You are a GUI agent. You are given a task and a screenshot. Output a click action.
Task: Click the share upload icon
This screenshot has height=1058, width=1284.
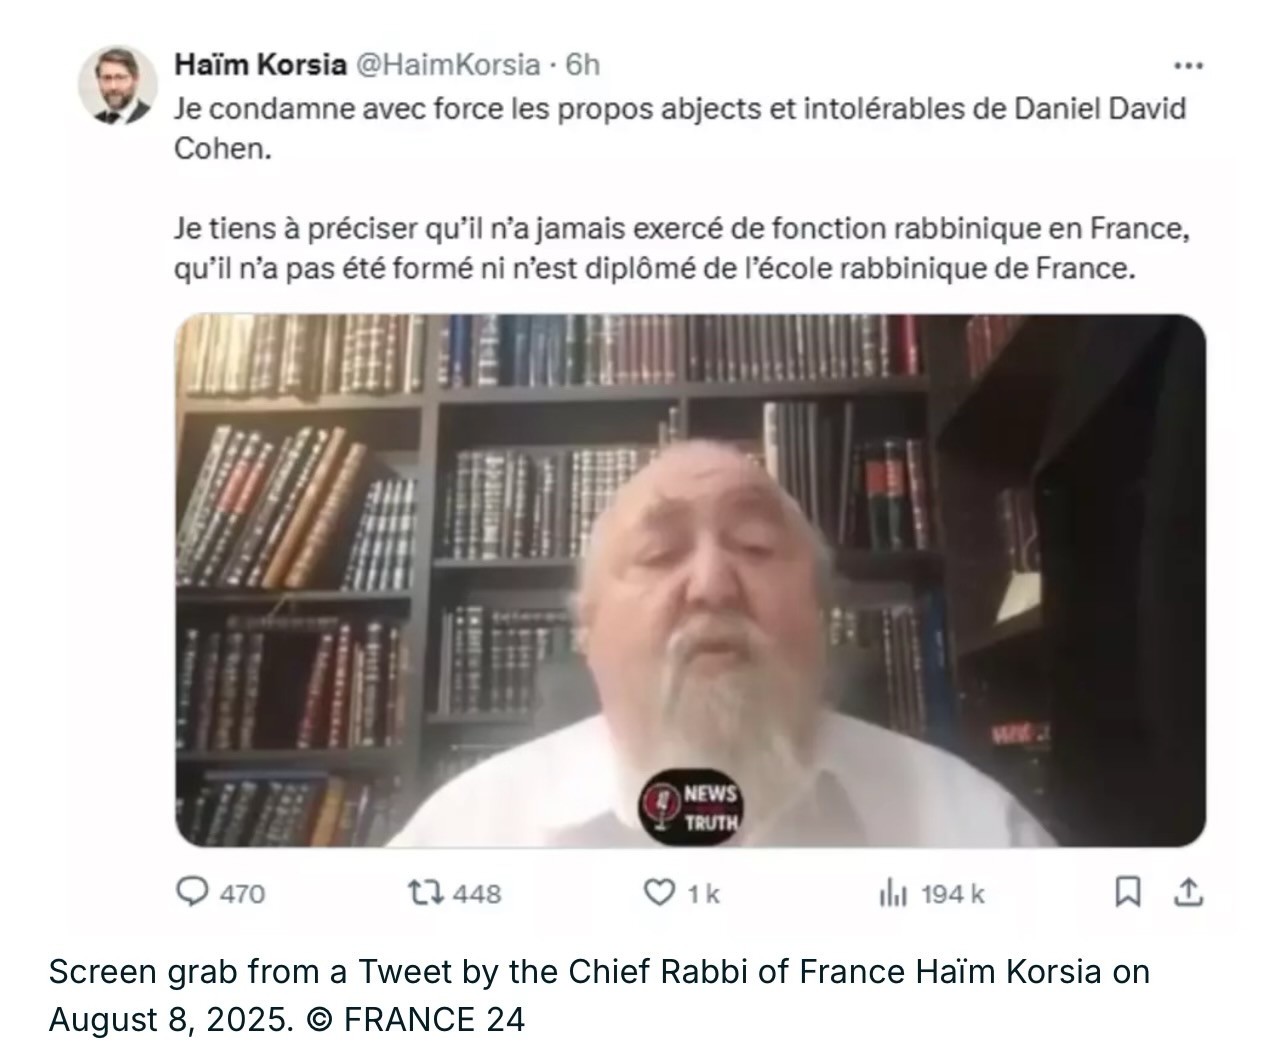[1187, 892]
